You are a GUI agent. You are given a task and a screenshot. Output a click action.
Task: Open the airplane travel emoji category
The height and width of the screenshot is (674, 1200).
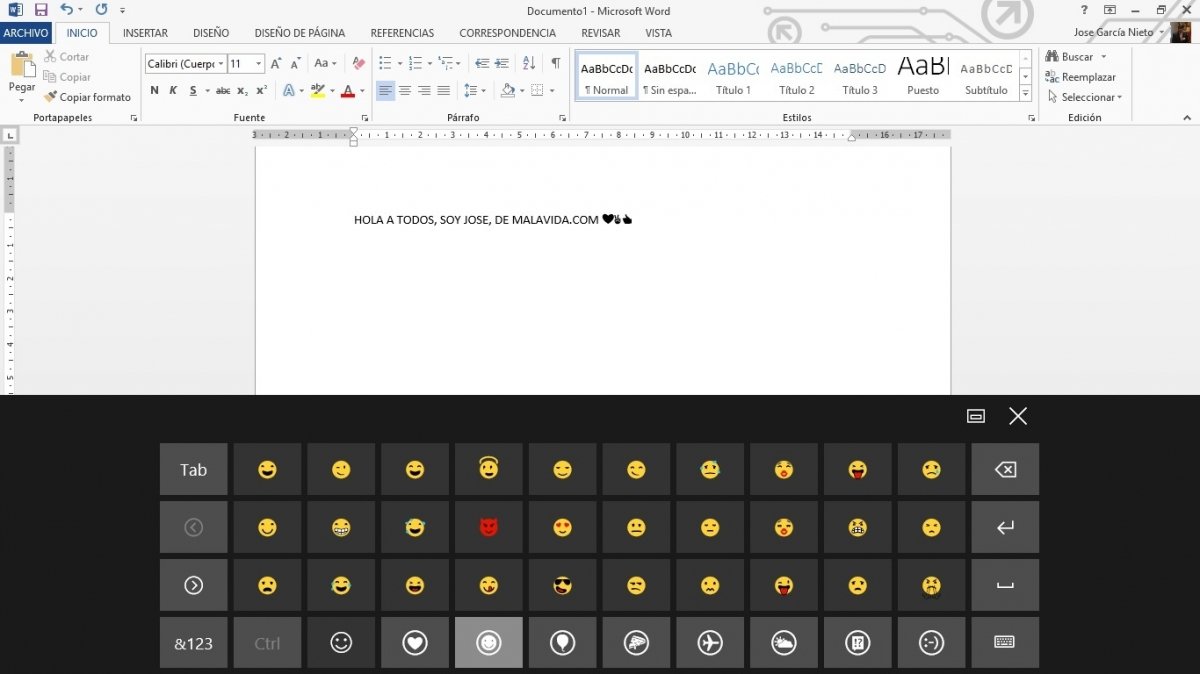tap(710, 643)
